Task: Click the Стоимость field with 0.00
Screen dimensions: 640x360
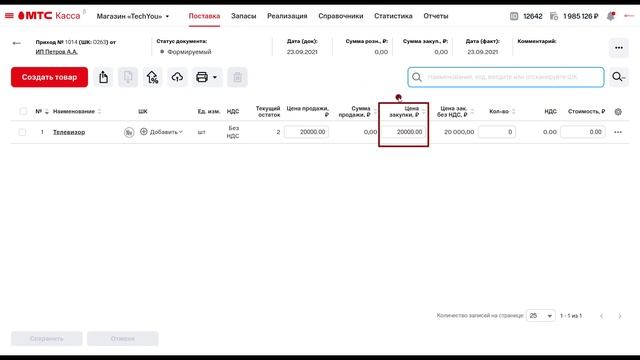Action: coord(583,132)
